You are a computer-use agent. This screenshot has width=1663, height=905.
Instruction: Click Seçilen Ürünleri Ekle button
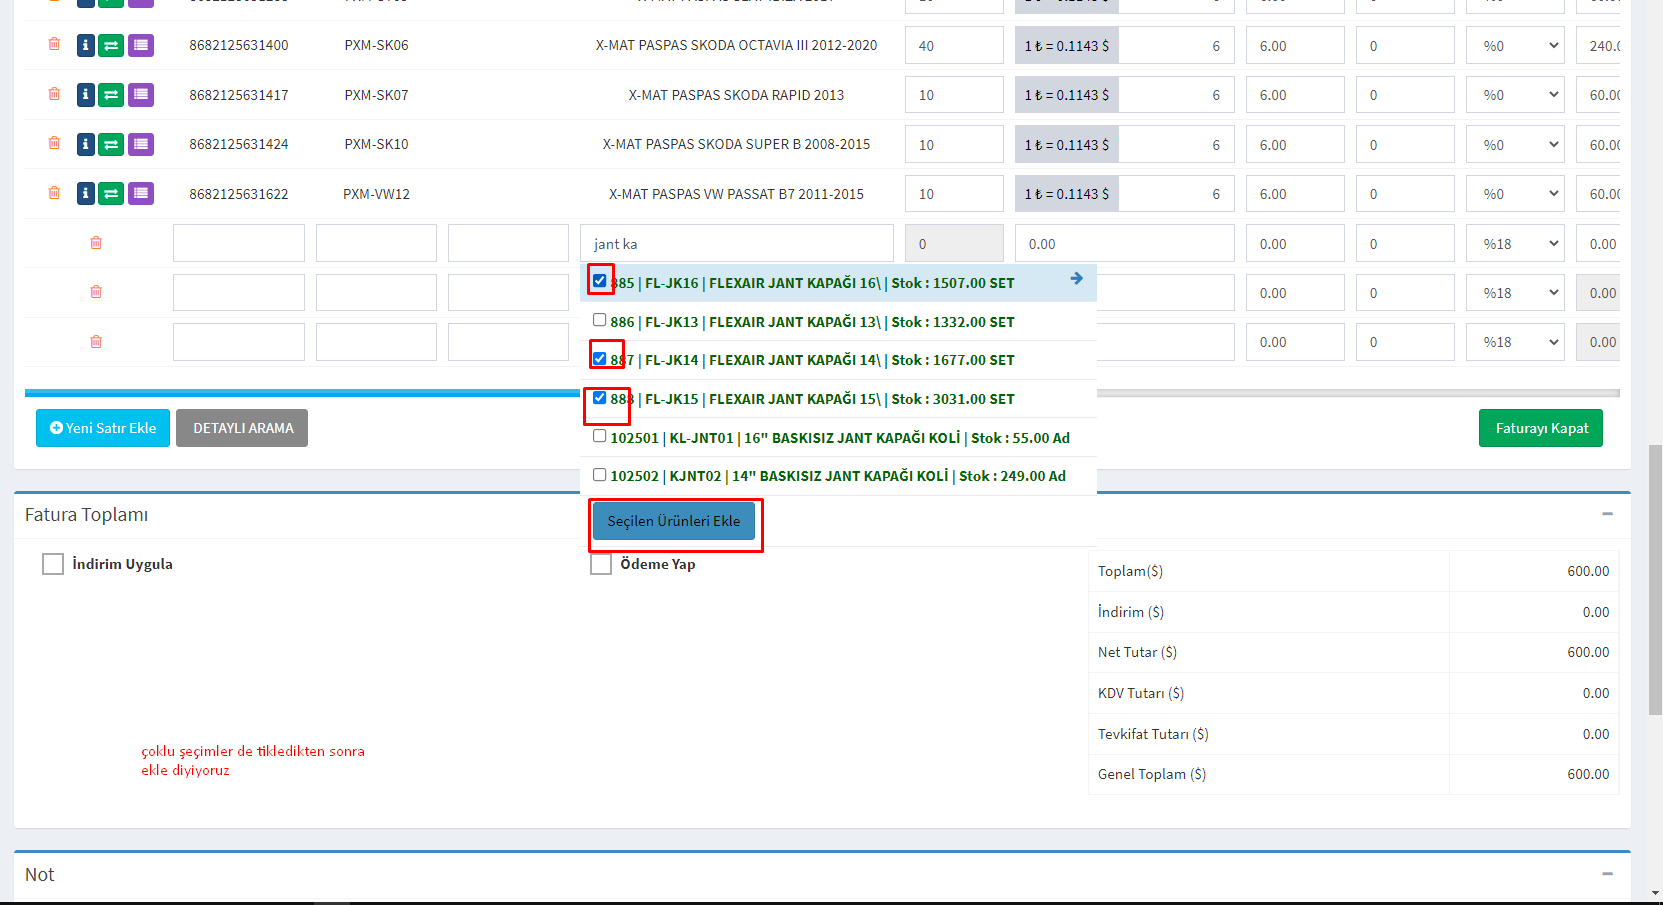674,521
